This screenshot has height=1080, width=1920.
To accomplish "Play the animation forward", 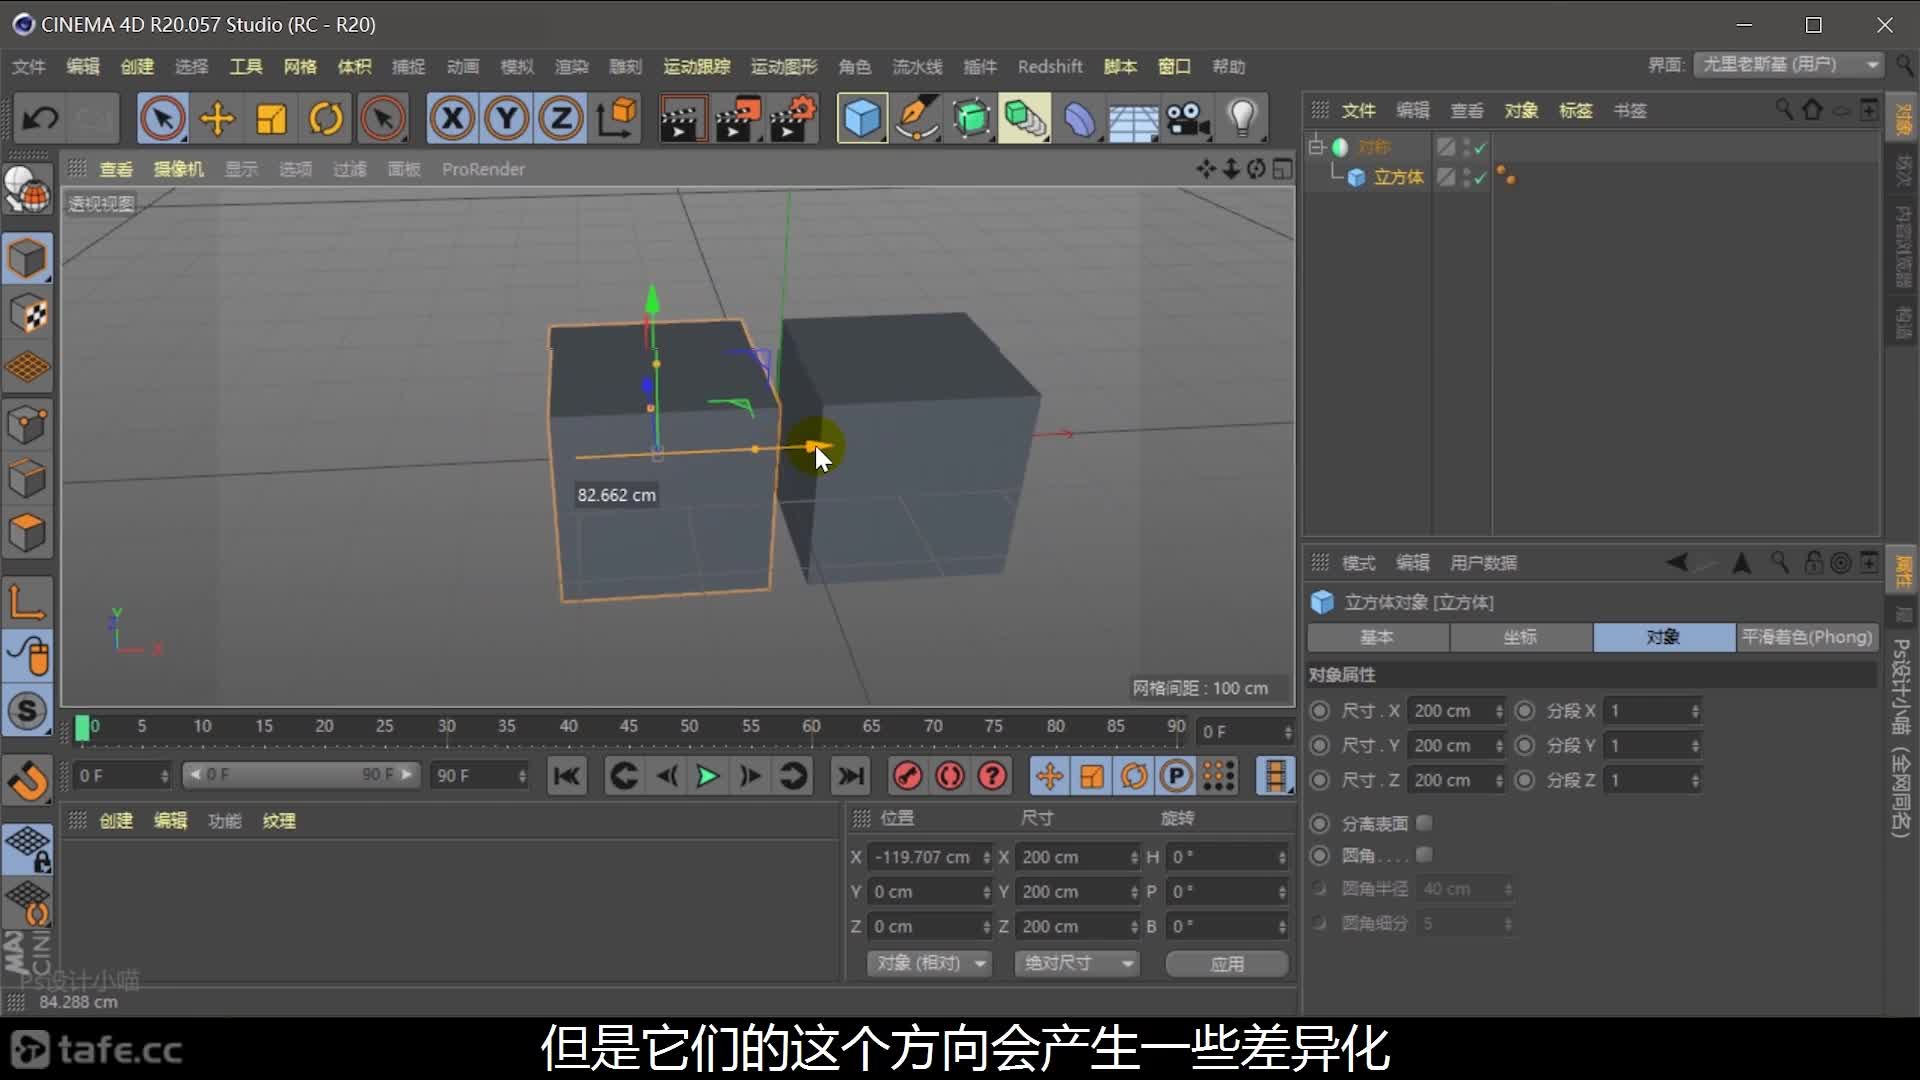I will pyautogui.click(x=708, y=776).
